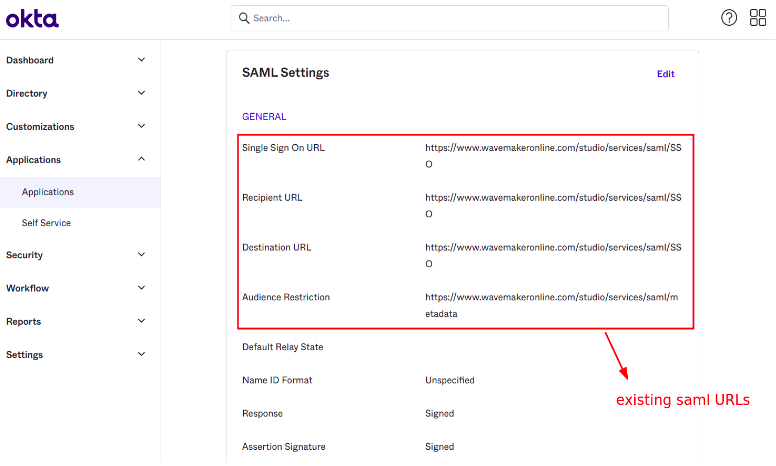Expand the Settings section chevron
Image resolution: width=776 pixels, height=466 pixels.
pyautogui.click(x=141, y=354)
